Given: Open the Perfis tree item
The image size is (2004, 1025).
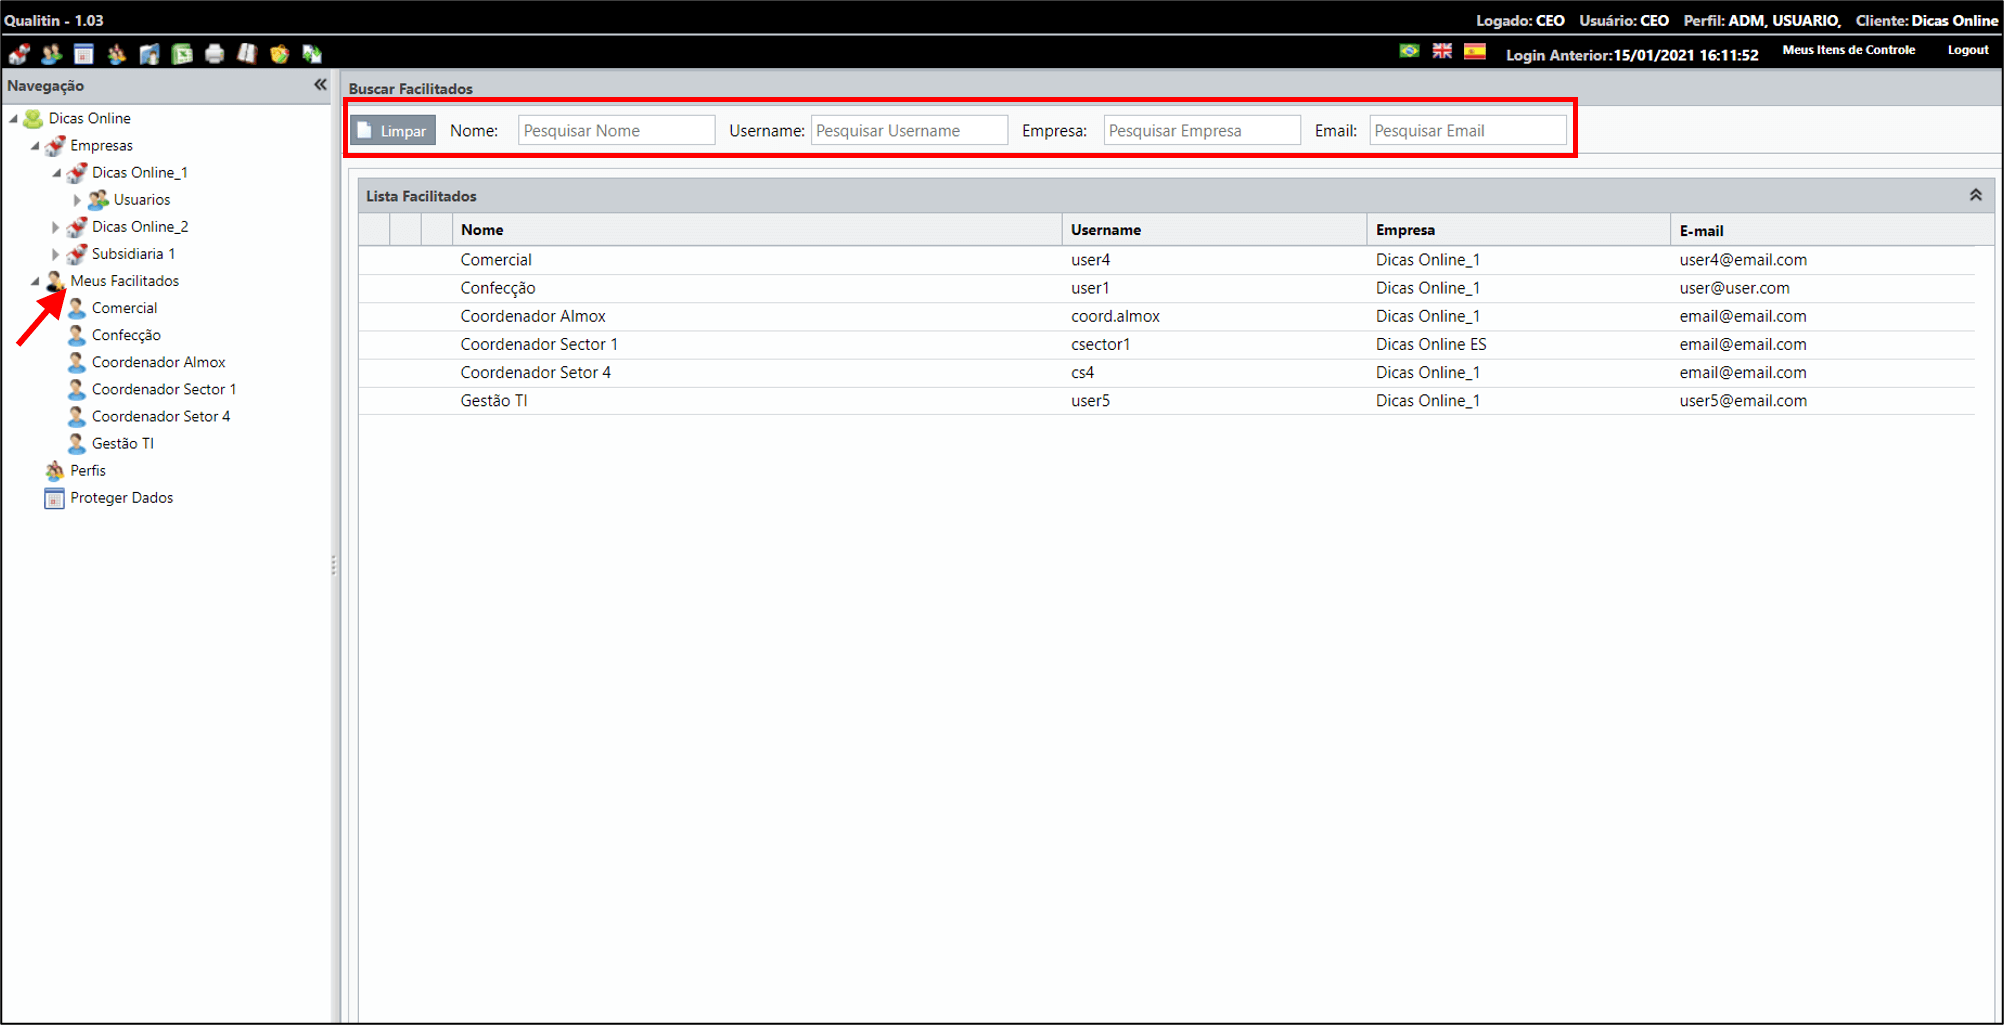Looking at the screenshot, I should (x=88, y=470).
